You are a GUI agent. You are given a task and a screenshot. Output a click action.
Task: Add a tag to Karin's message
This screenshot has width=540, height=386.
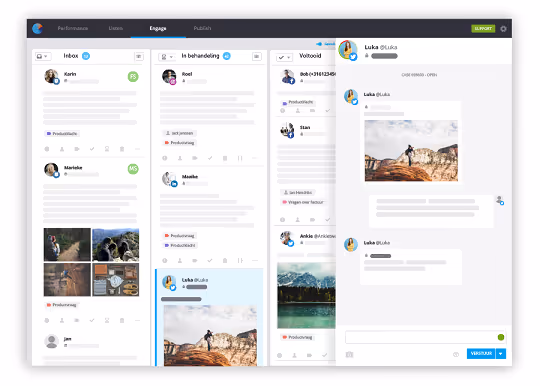[x=77, y=149]
